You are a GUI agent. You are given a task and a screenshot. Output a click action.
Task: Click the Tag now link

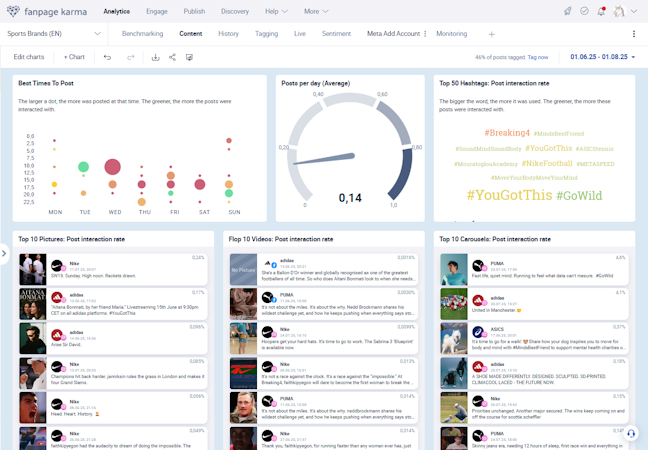click(538, 57)
